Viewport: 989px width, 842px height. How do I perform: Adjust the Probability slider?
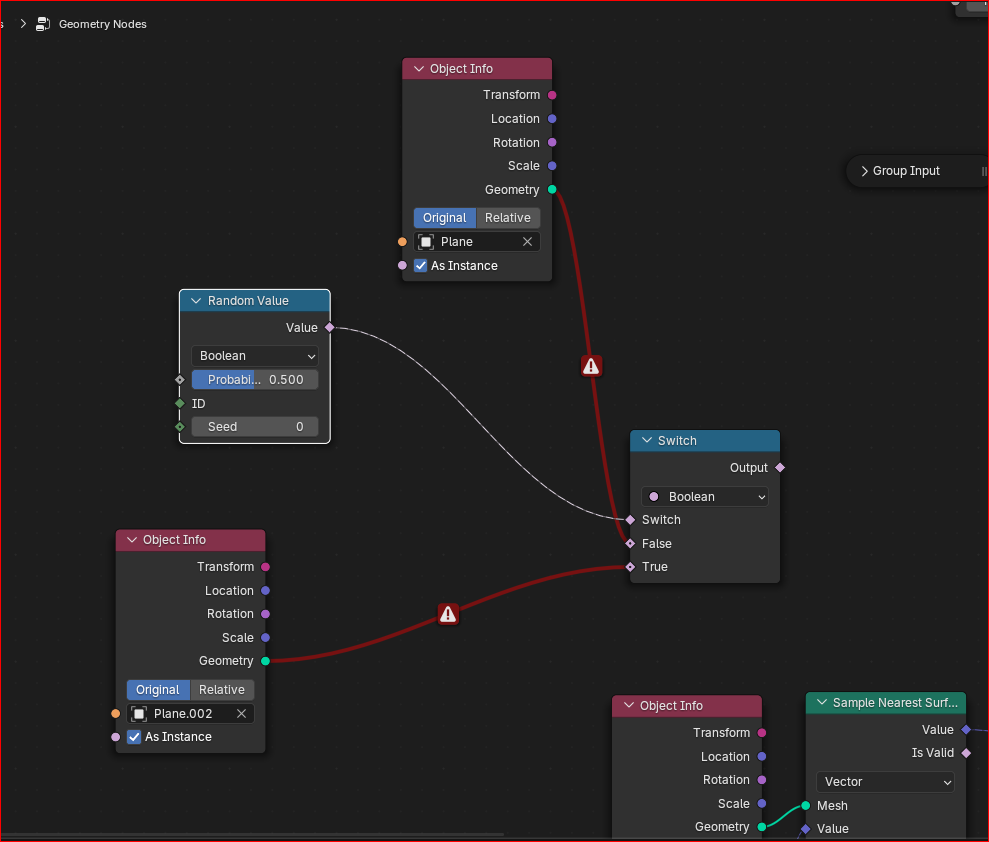pos(255,380)
